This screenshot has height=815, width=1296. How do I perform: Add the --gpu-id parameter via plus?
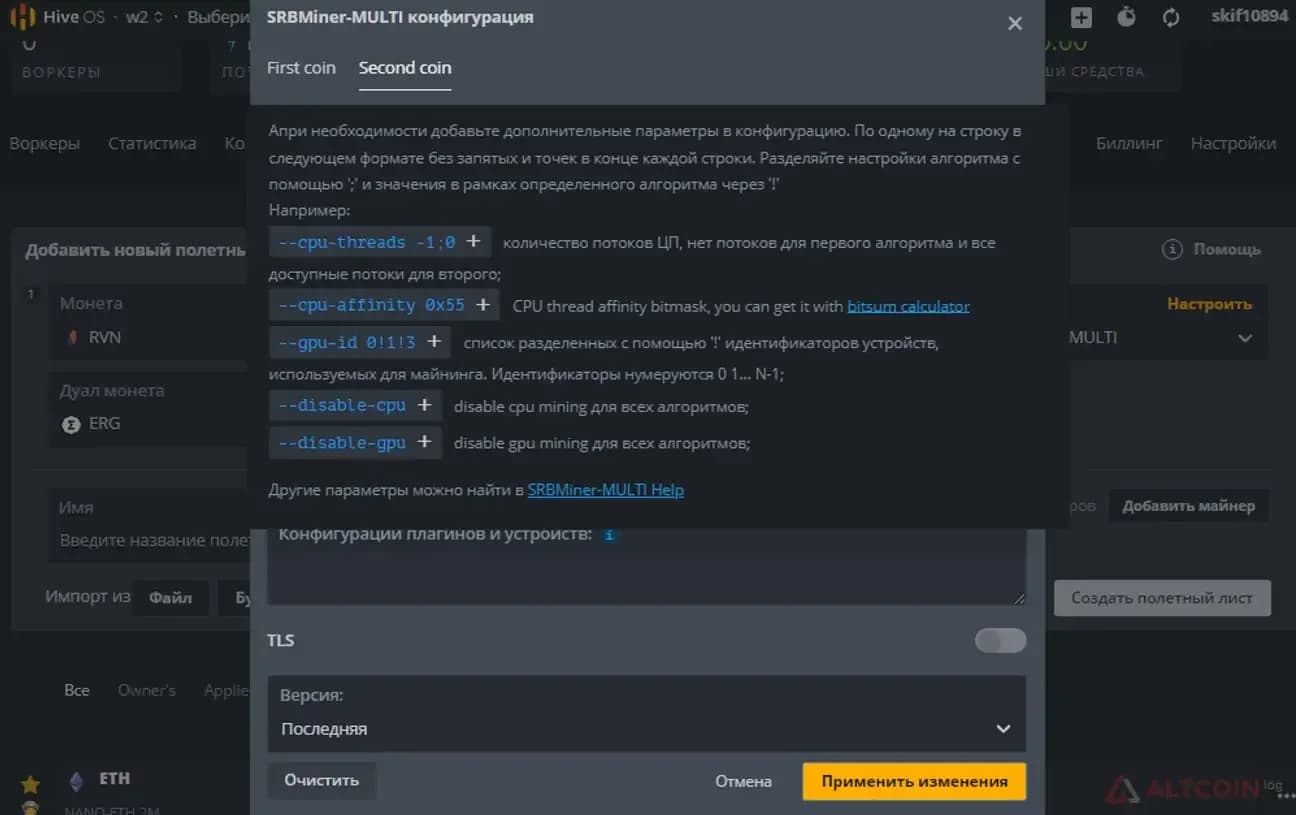(x=434, y=342)
